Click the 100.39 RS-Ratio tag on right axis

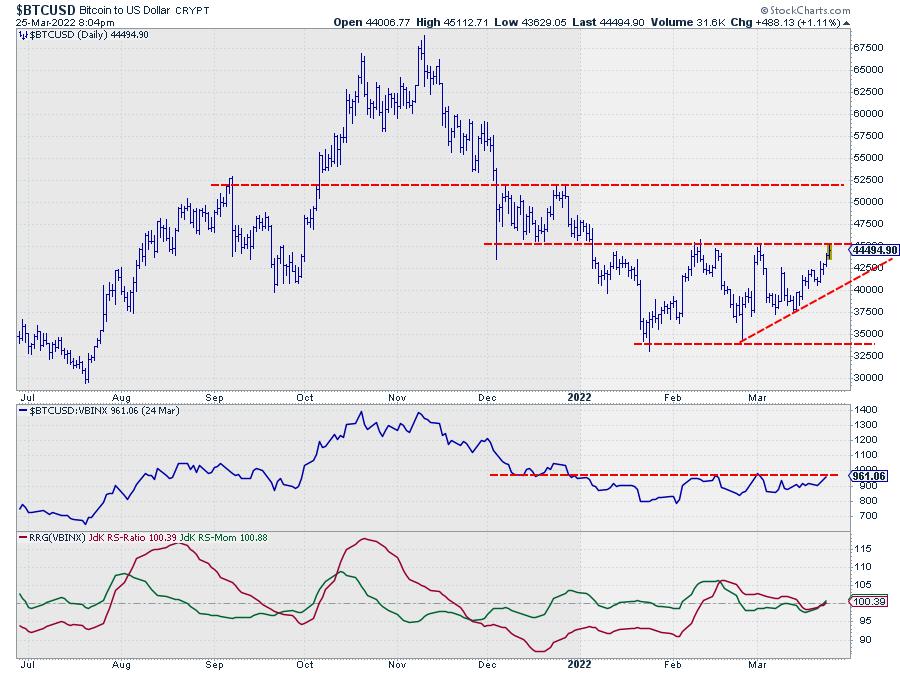coord(866,602)
